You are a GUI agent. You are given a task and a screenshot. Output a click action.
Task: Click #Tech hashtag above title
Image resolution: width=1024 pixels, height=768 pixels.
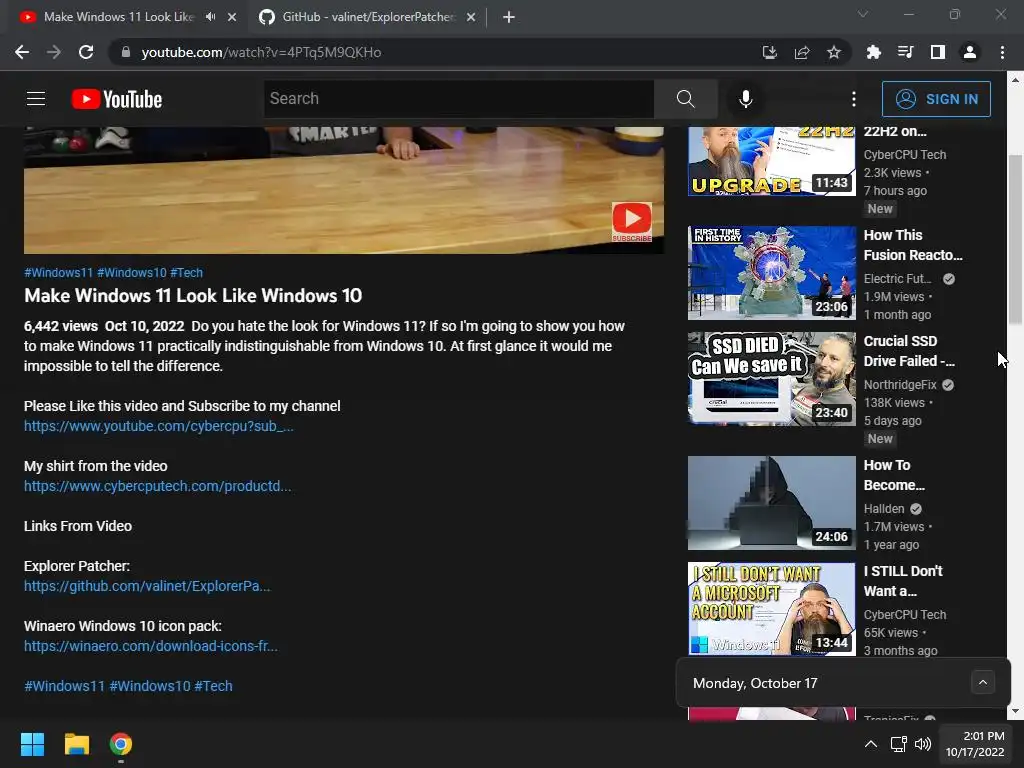pos(186,272)
